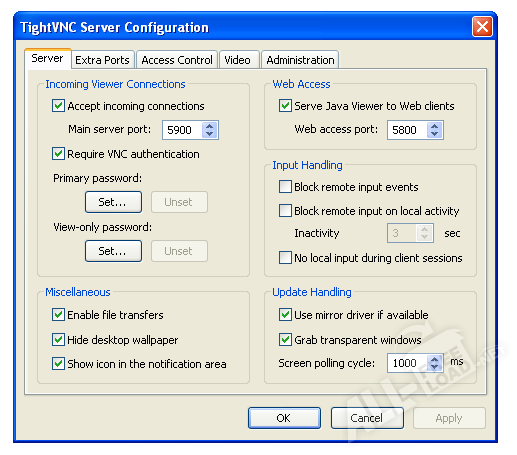This screenshot has width=517, height=455.
Task: Click the Inactivity label
Action: pos(317,233)
